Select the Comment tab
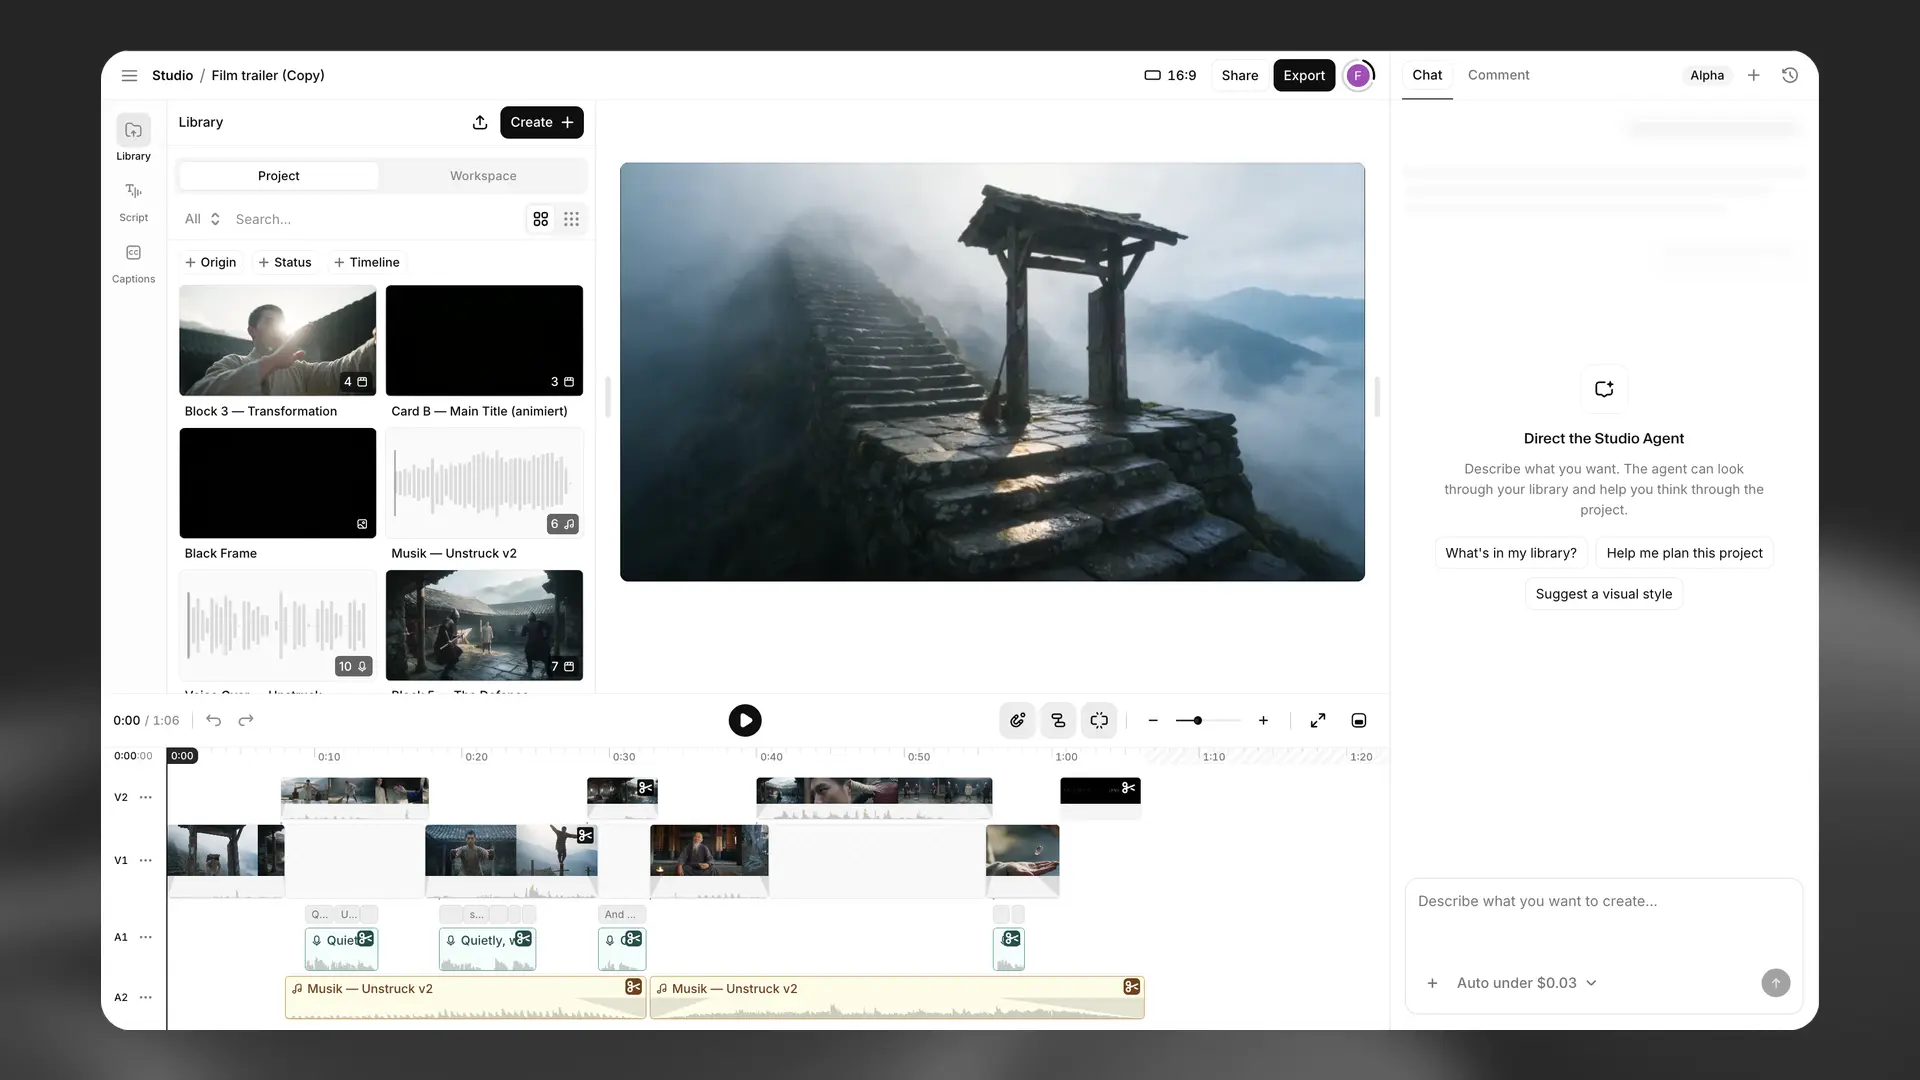The width and height of the screenshot is (1920, 1080). tap(1498, 75)
